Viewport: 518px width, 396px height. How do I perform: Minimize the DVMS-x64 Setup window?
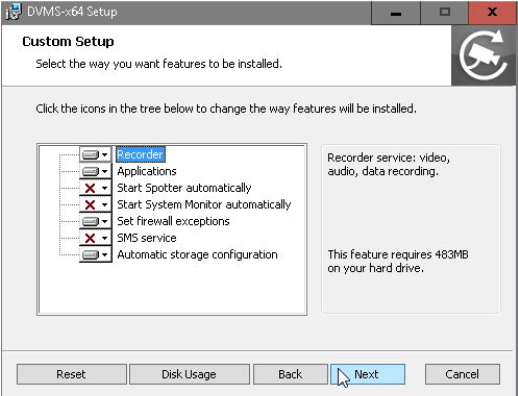point(396,13)
